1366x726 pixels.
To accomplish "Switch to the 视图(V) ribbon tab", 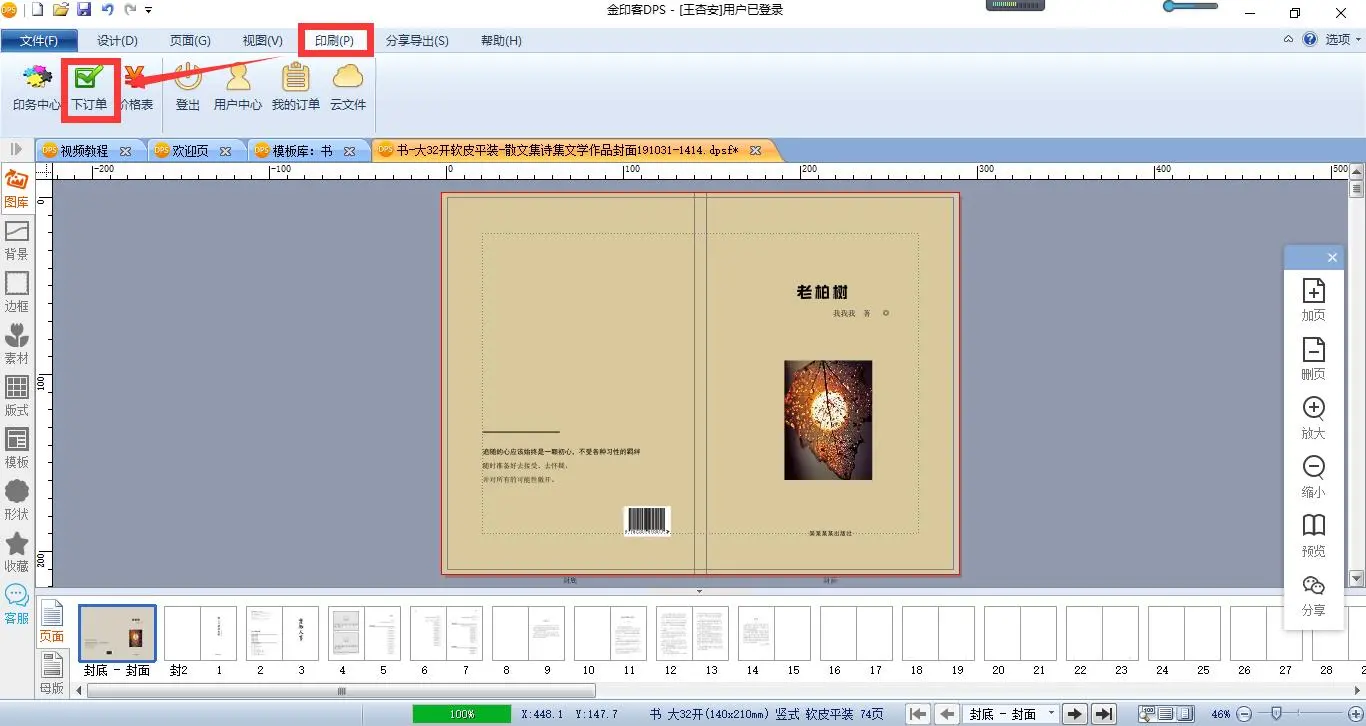I will [x=262, y=41].
